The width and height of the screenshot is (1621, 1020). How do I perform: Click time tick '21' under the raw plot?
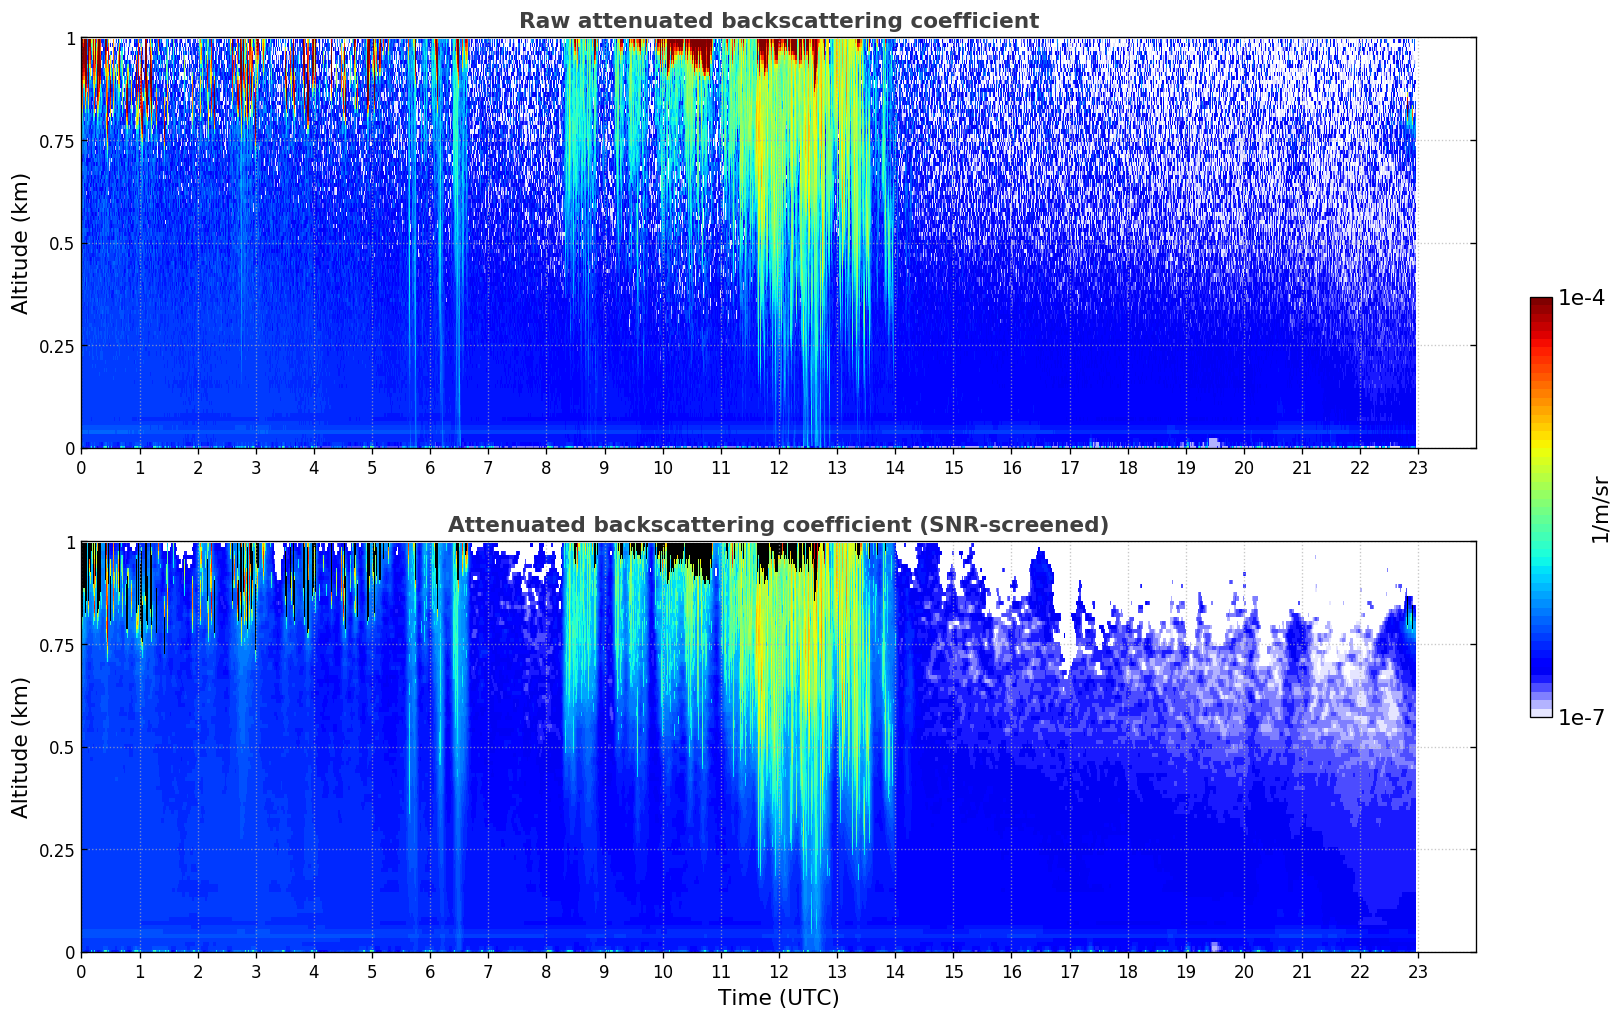(1302, 467)
